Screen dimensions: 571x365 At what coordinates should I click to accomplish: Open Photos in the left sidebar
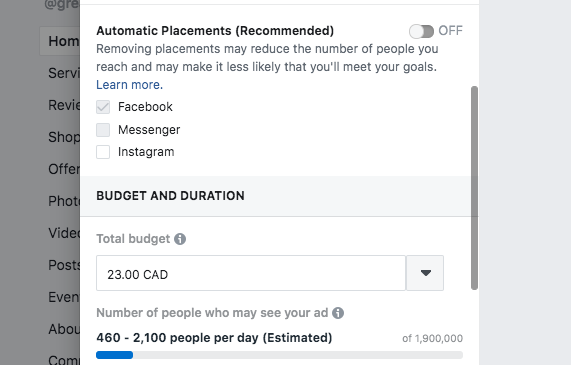[64, 201]
